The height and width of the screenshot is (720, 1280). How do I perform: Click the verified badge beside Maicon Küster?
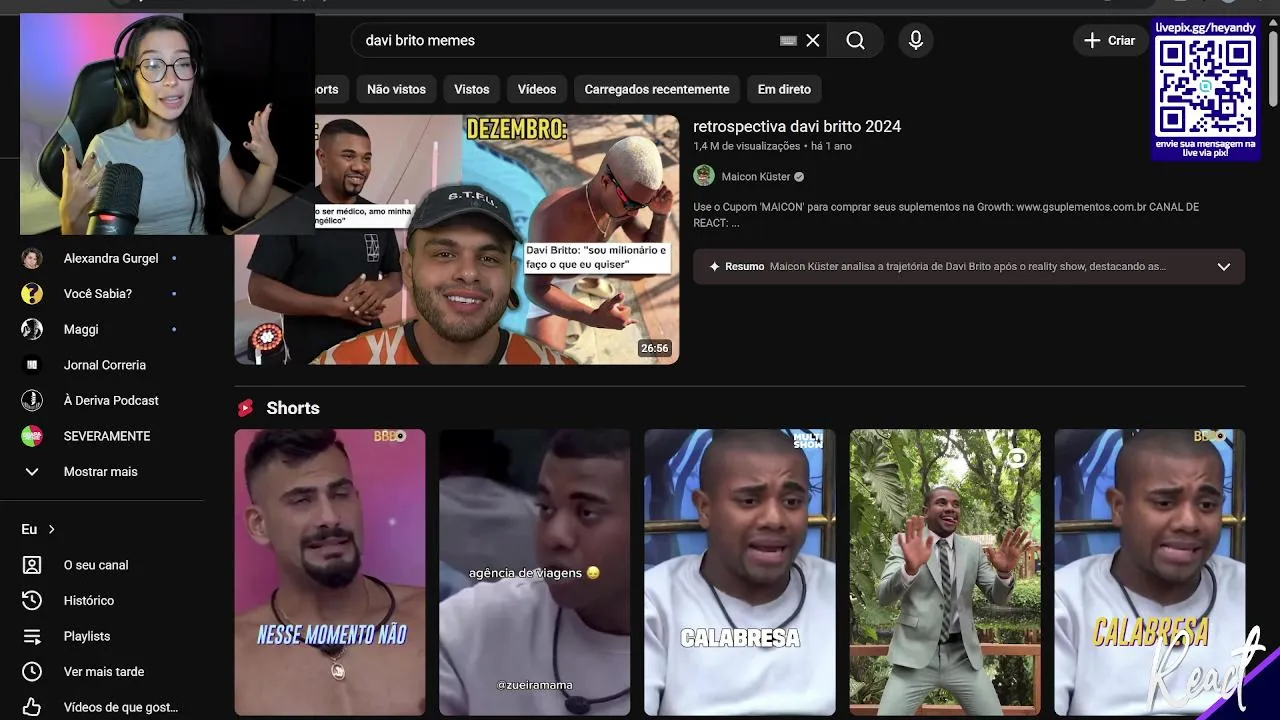pyautogui.click(x=799, y=177)
